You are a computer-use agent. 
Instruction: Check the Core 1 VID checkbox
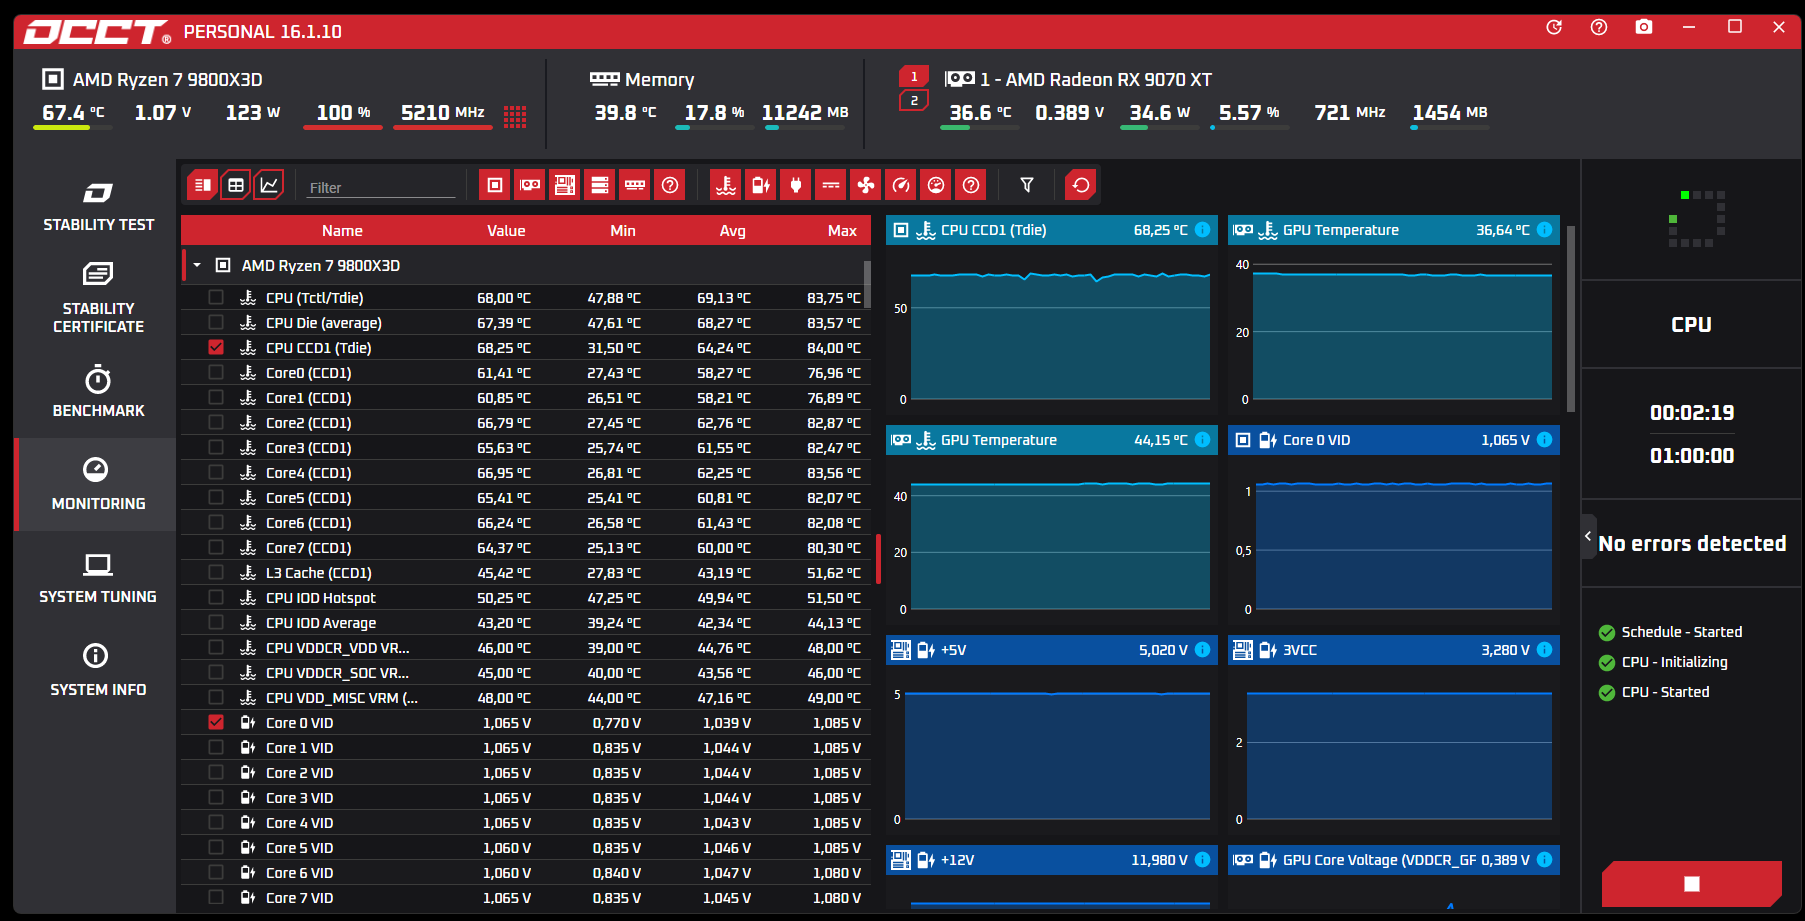(216, 747)
